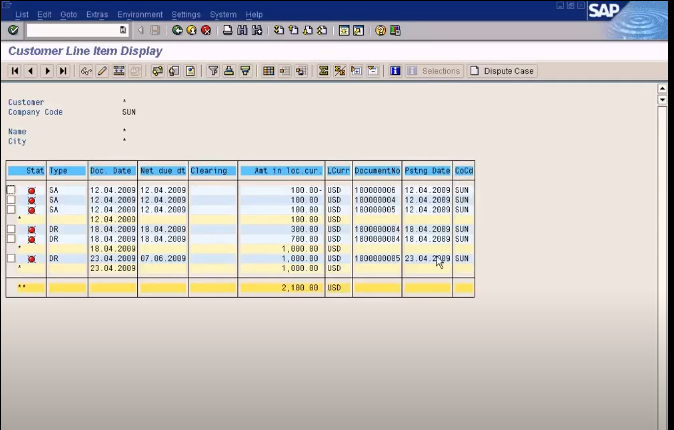Click the blue Information icon
The height and width of the screenshot is (430, 674).
click(x=395, y=71)
